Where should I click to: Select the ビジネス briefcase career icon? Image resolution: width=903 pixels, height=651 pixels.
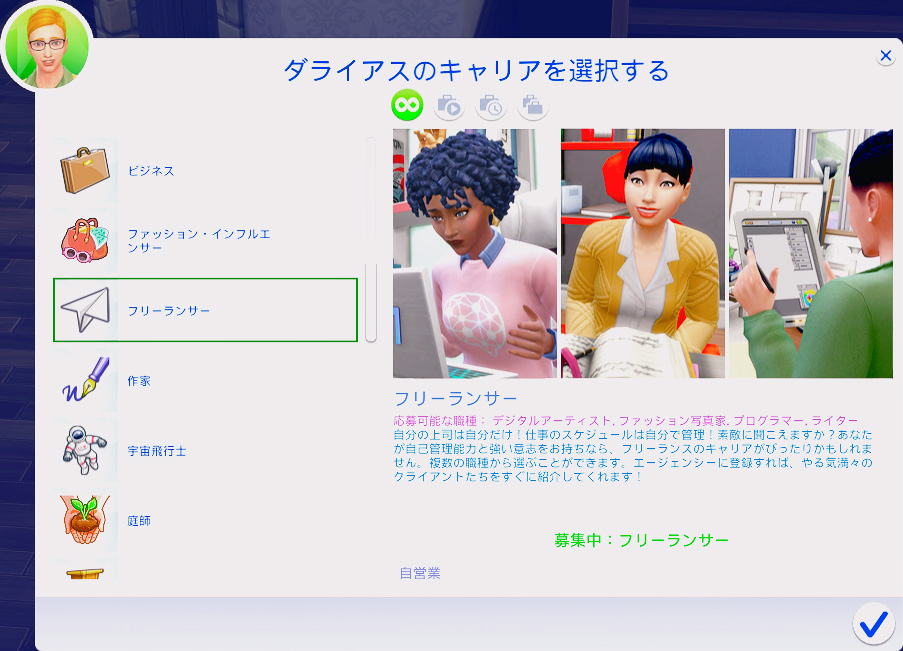[x=84, y=171]
